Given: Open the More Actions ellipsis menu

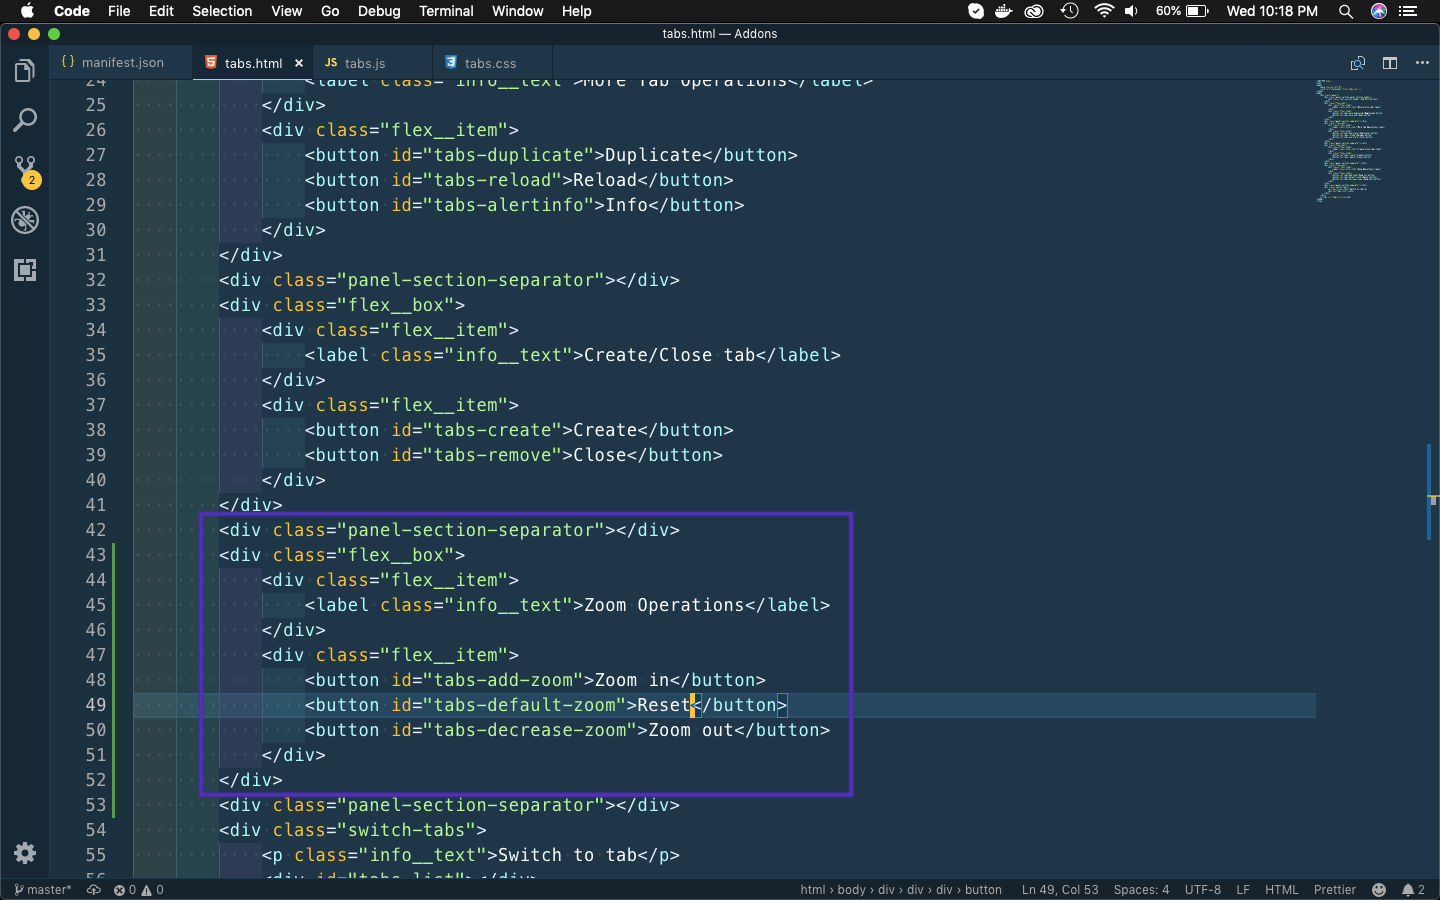Looking at the screenshot, I should tap(1422, 63).
